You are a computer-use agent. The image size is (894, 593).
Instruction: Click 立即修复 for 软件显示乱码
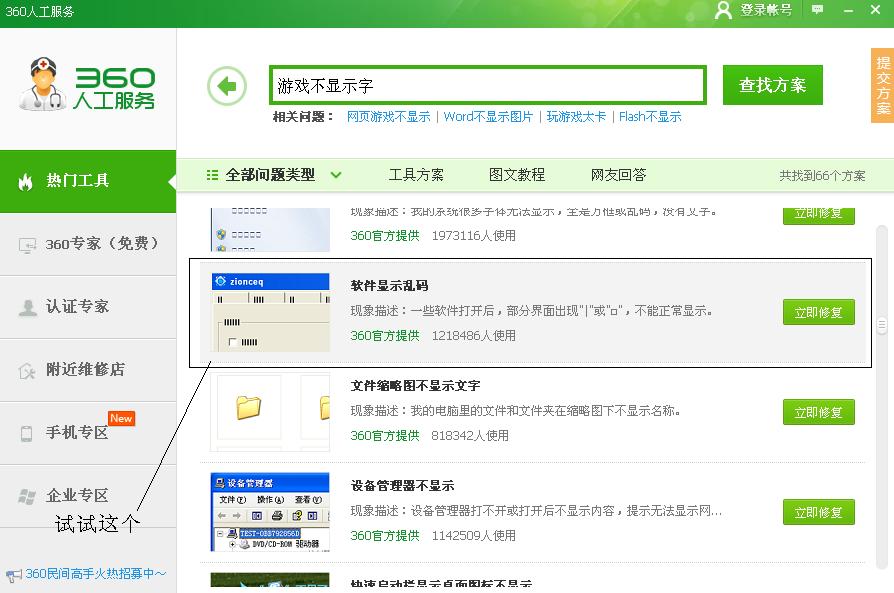point(819,312)
